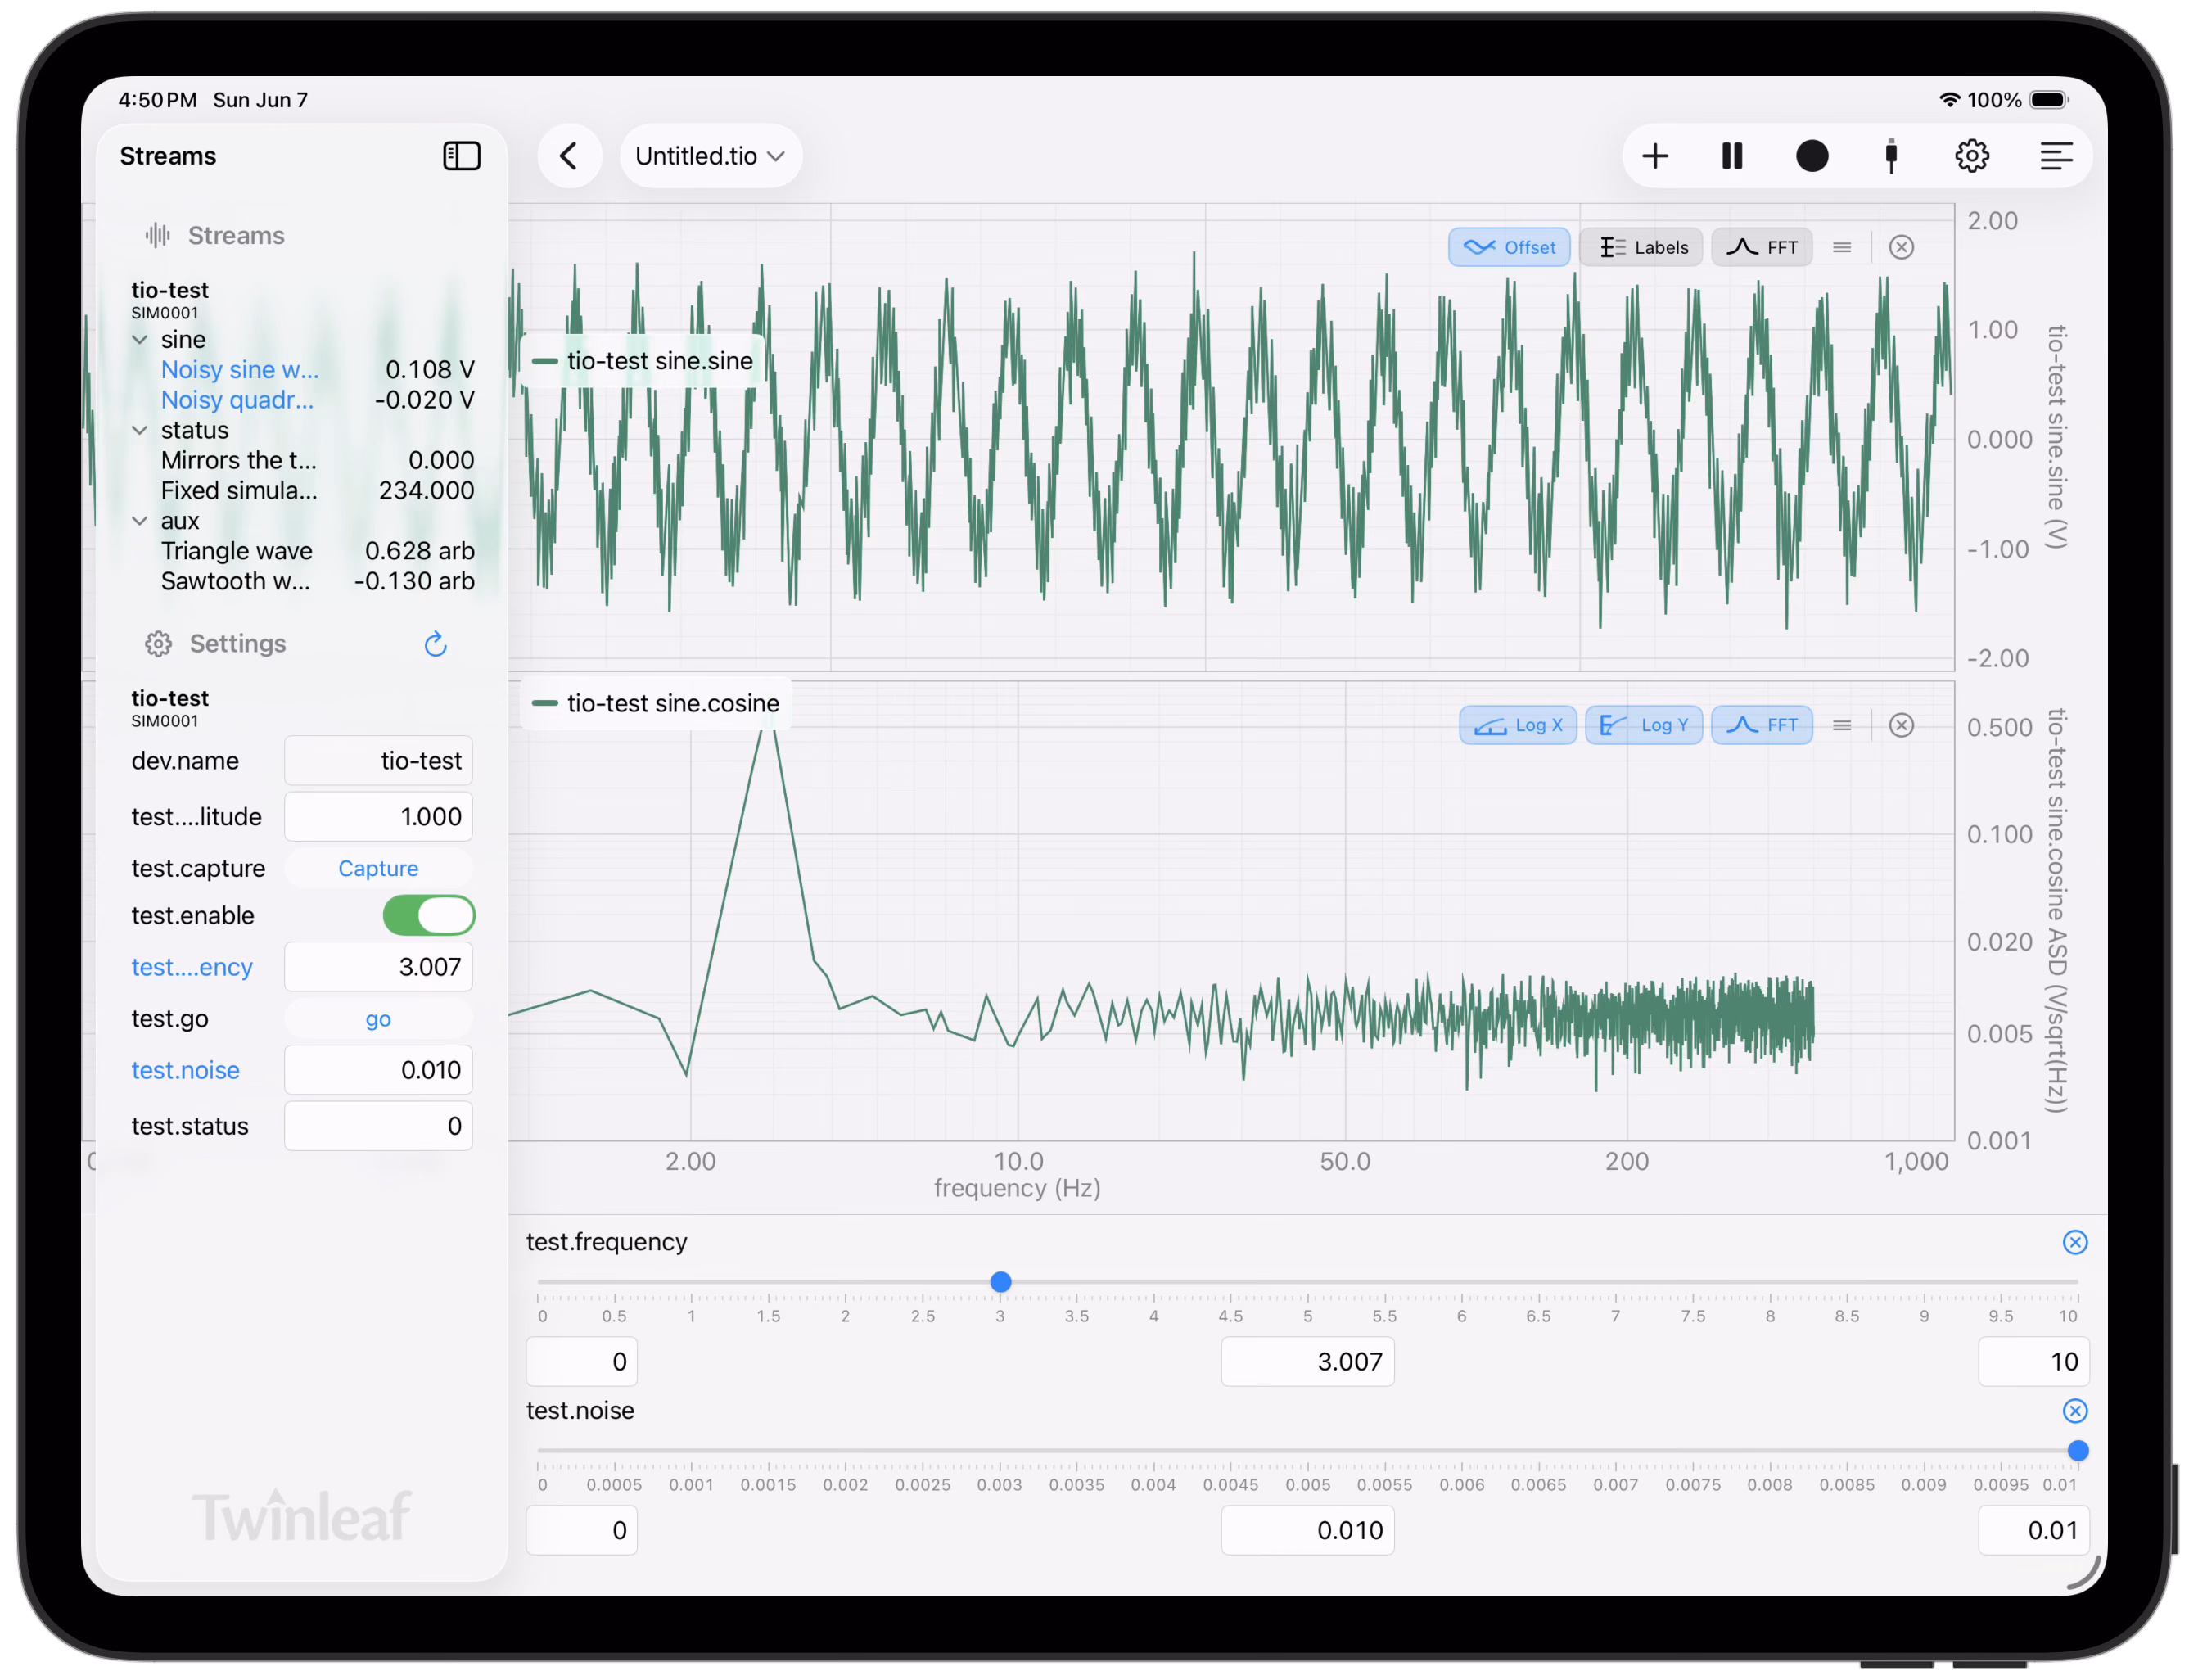Select the Noisy sine wave stream
The width and height of the screenshot is (2189, 1680).
pyautogui.click(x=317, y=370)
